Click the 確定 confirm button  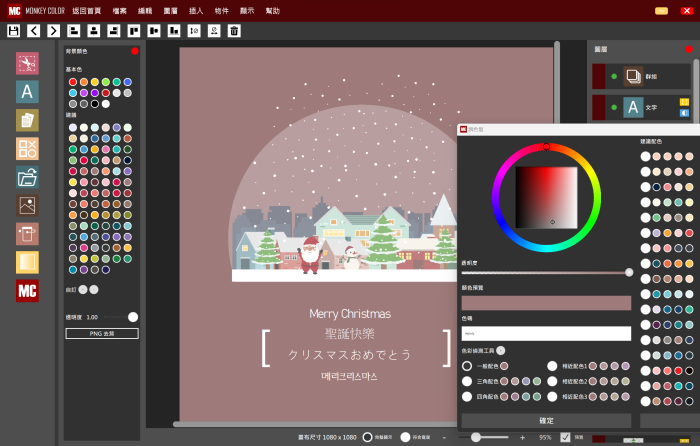(545, 421)
